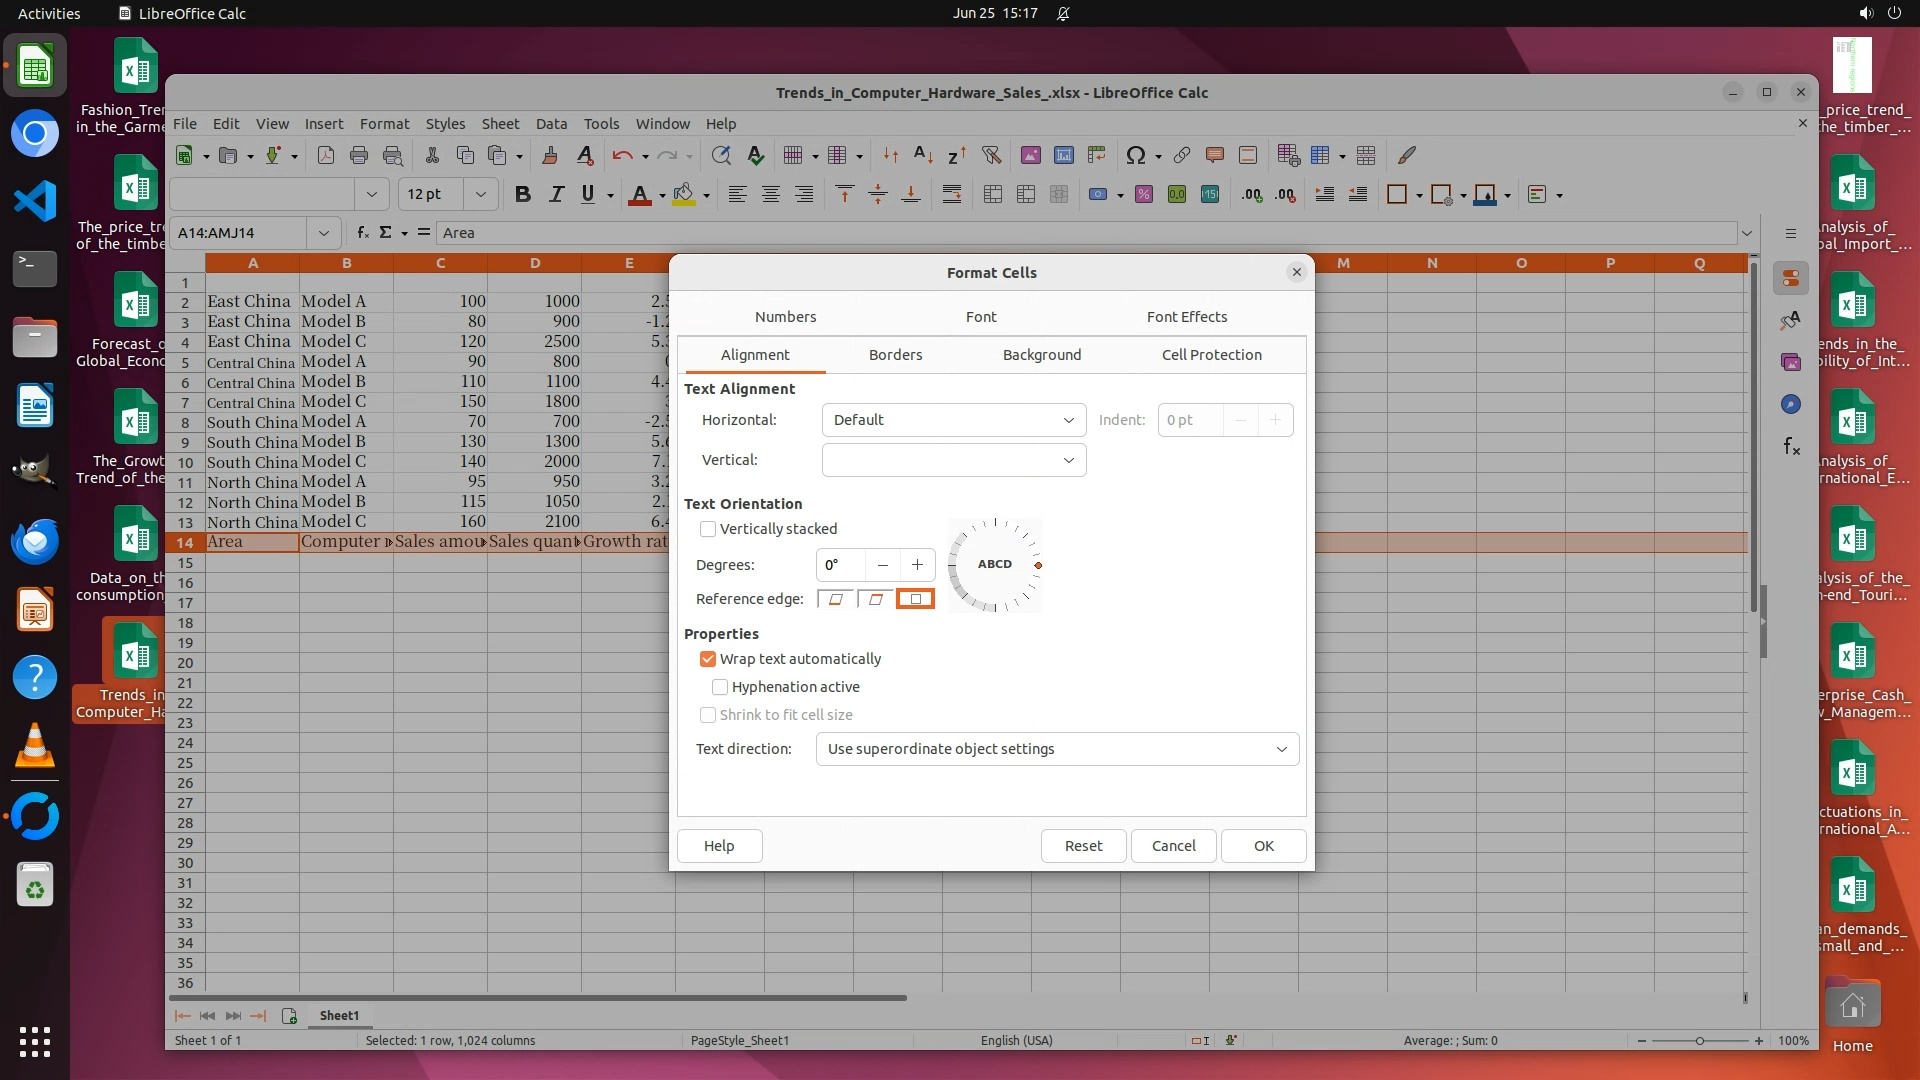Click the Format as Percent icon
Image resolution: width=1920 pixels, height=1080 pixels.
point(1143,195)
